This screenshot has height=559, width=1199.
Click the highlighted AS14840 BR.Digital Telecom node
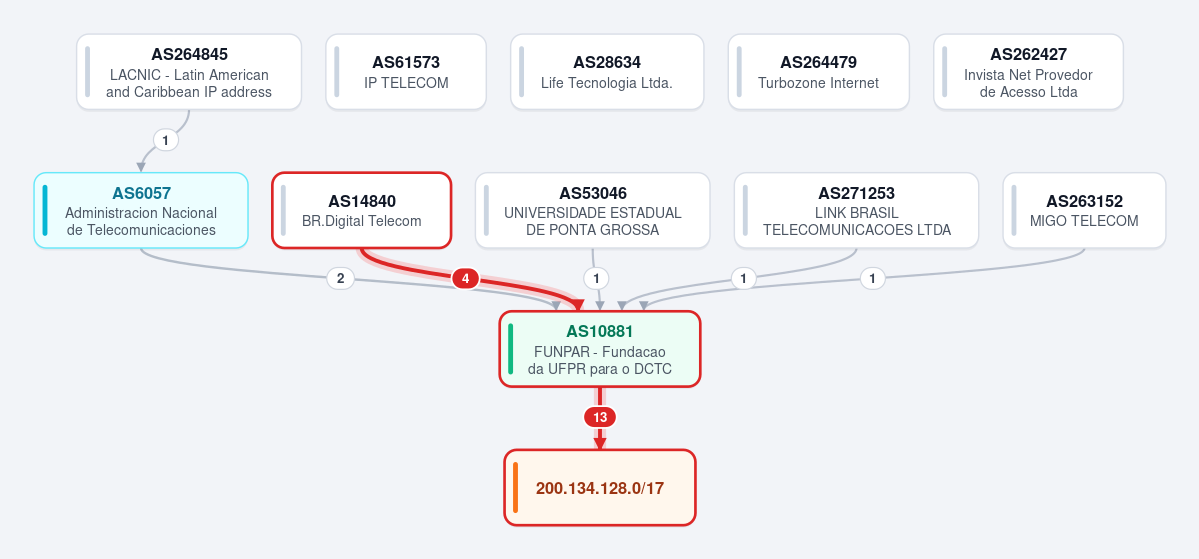pos(362,210)
